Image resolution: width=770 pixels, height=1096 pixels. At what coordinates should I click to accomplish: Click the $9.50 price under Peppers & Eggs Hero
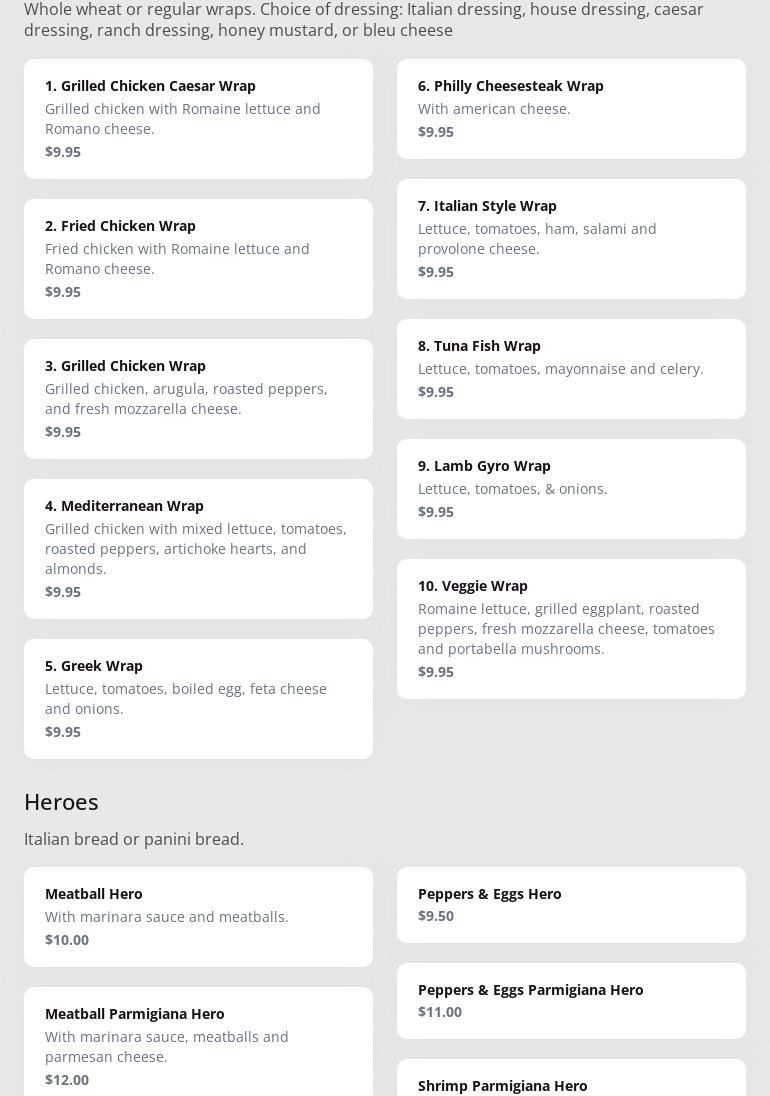pyautogui.click(x=436, y=916)
